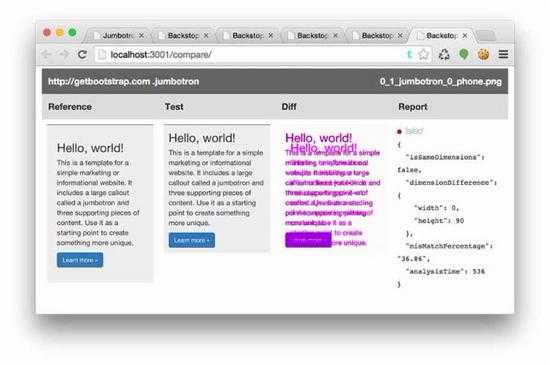Go forward with the browser forward arrow

click(64, 54)
